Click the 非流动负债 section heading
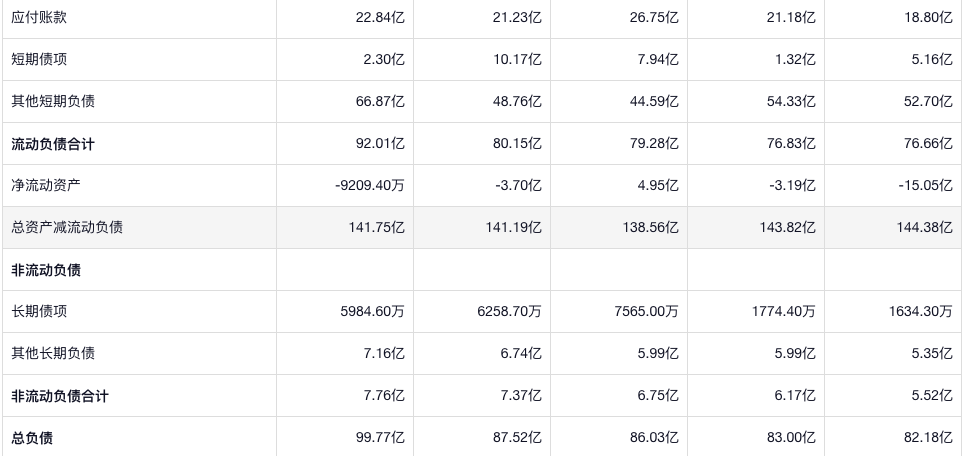The image size is (964, 456). (x=46, y=270)
